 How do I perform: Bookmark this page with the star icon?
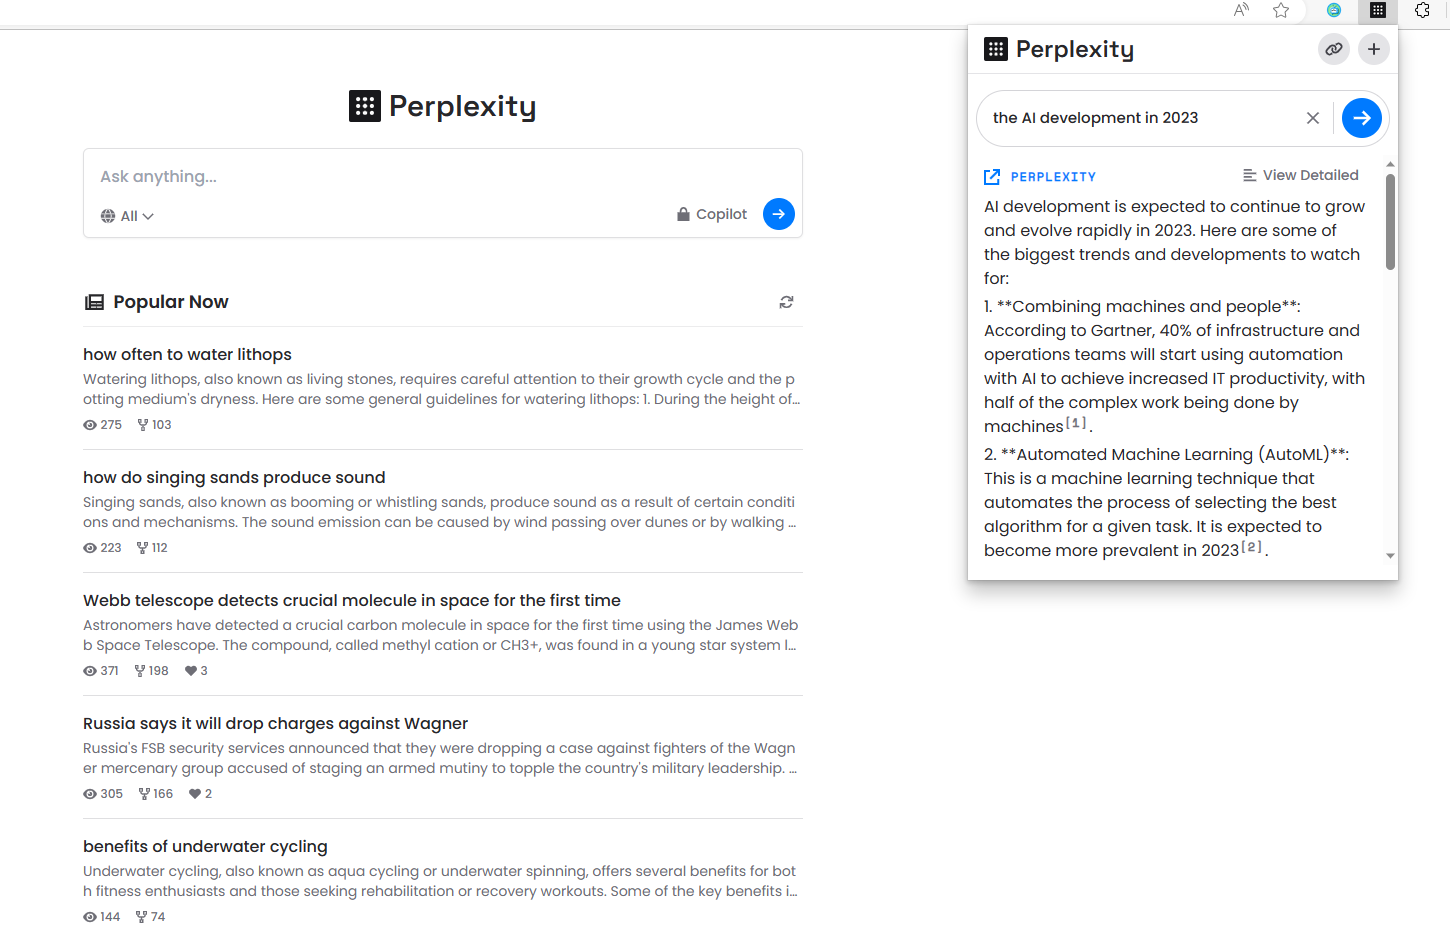pyautogui.click(x=1281, y=10)
